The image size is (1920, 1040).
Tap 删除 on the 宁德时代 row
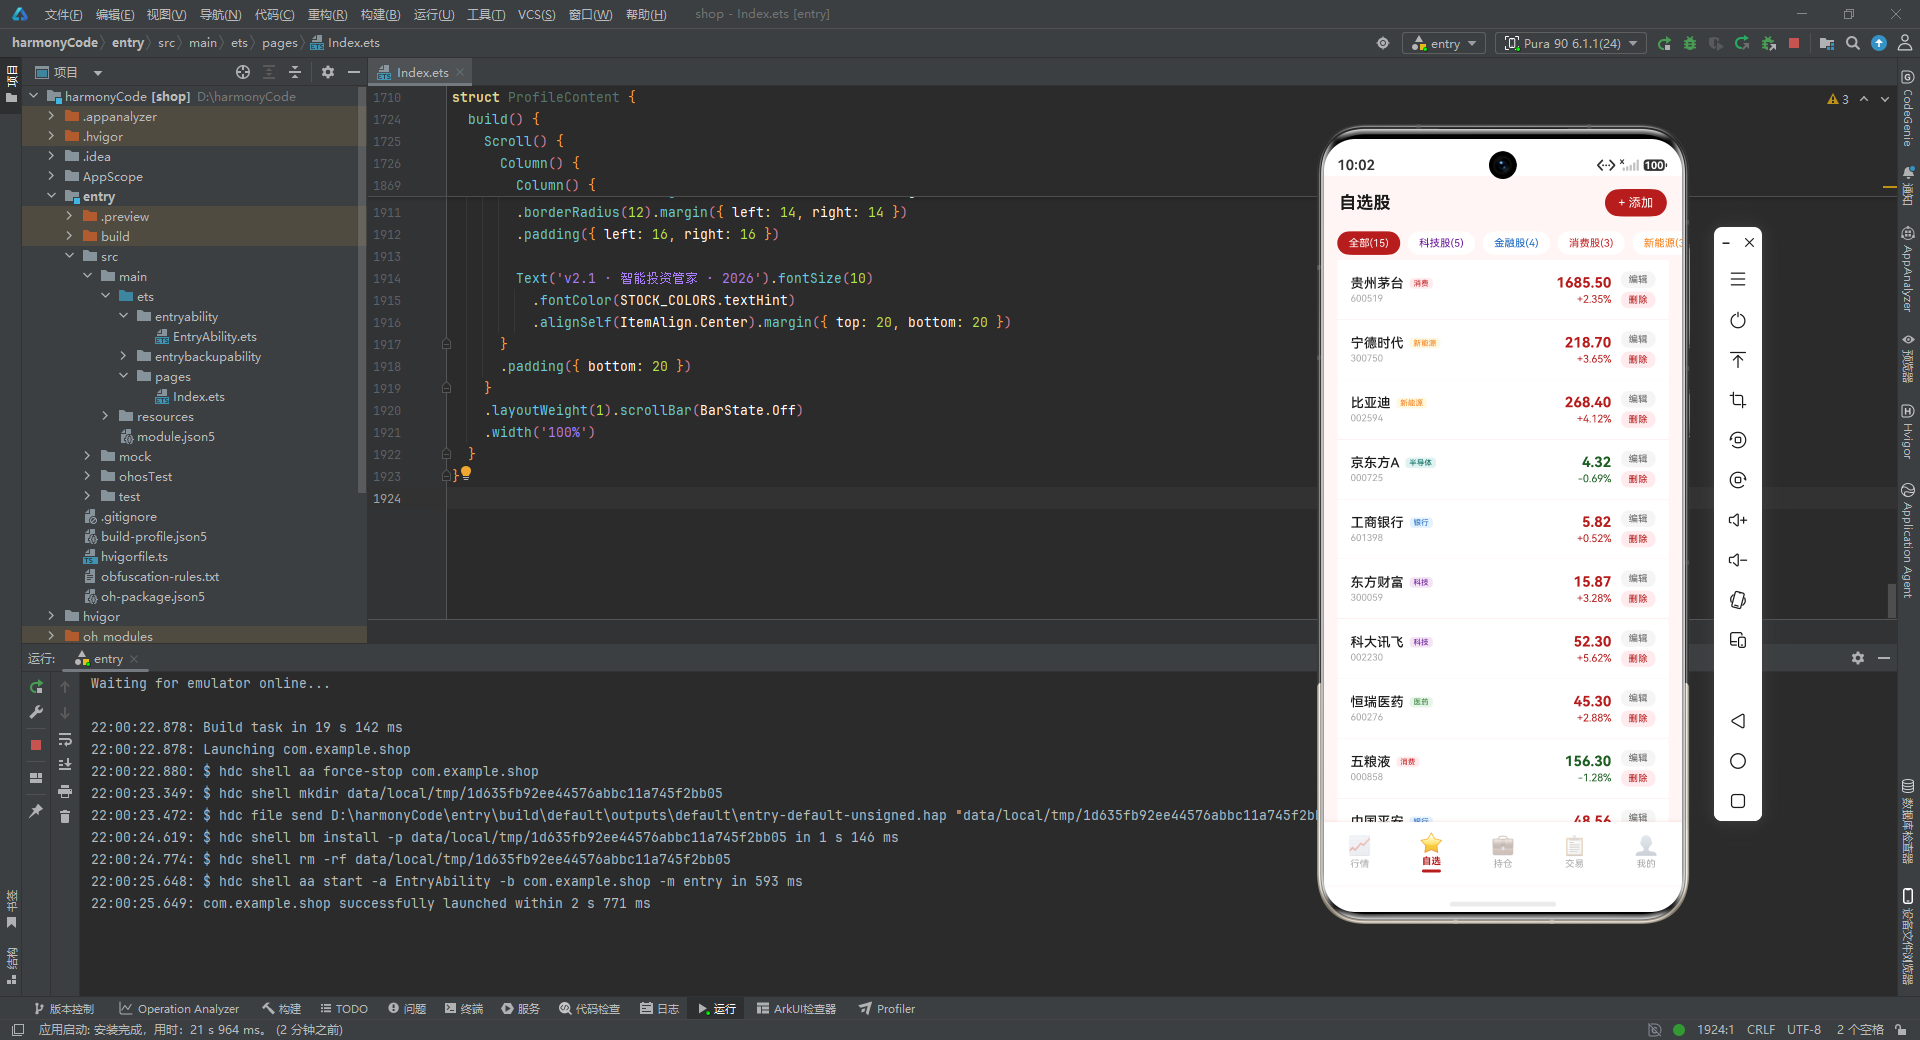click(x=1638, y=359)
